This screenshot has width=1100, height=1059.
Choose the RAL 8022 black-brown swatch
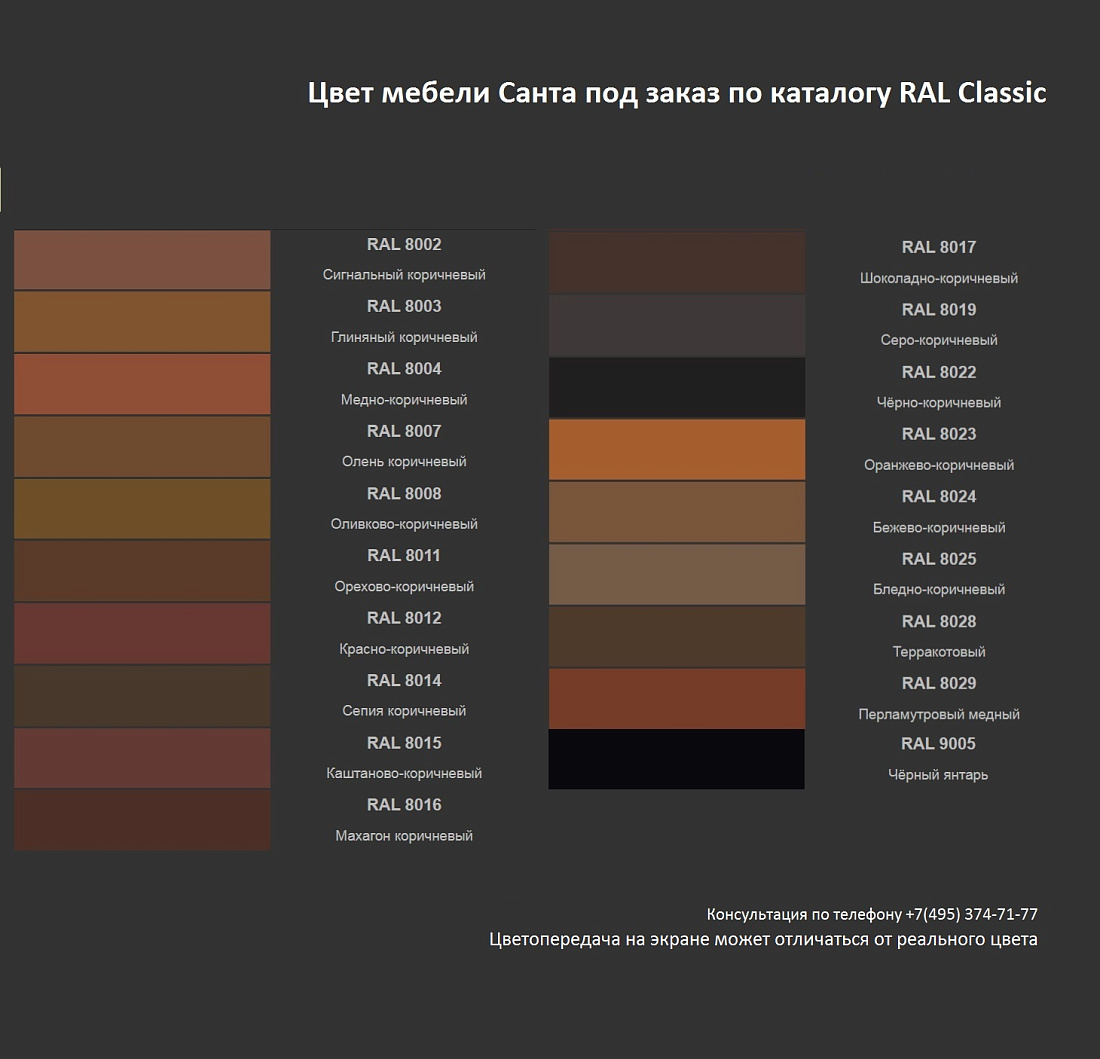677,387
